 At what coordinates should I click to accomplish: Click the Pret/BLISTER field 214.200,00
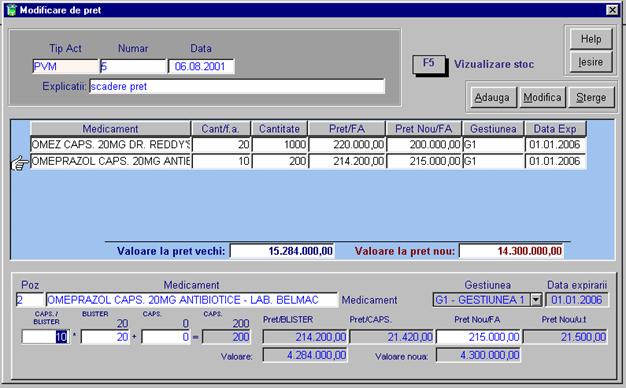(x=305, y=337)
